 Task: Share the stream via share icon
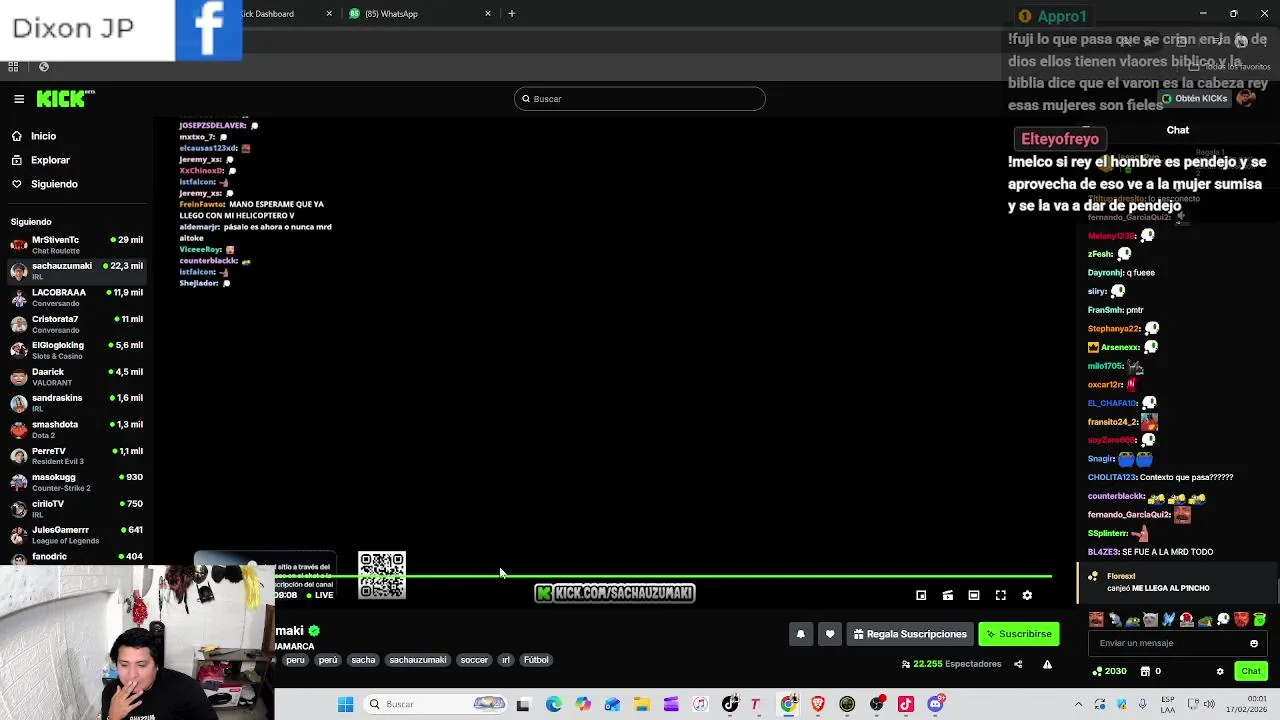pyautogui.click(x=1018, y=664)
